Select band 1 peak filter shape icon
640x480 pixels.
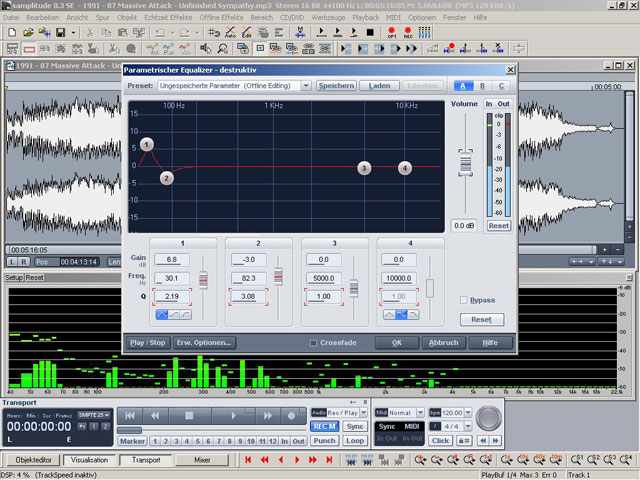(x=161, y=314)
